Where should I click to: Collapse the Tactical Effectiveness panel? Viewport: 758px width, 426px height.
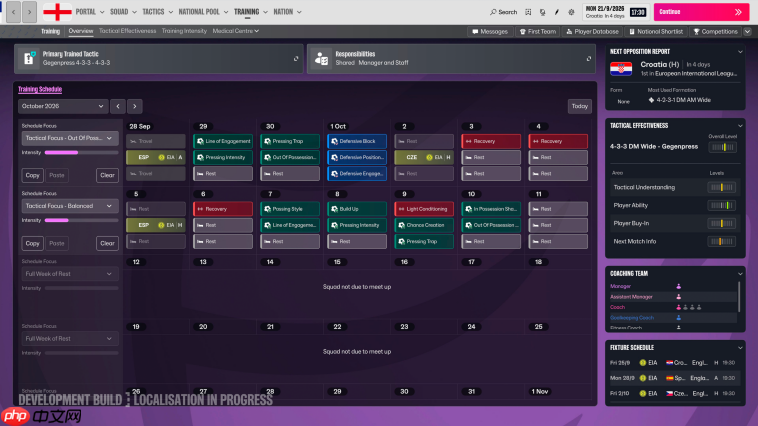tap(740, 126)
